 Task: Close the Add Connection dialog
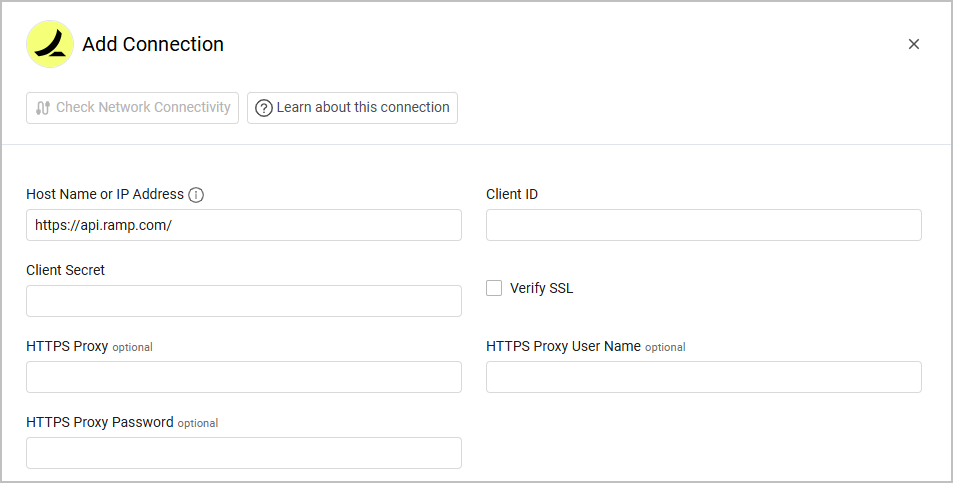[913, 44]
